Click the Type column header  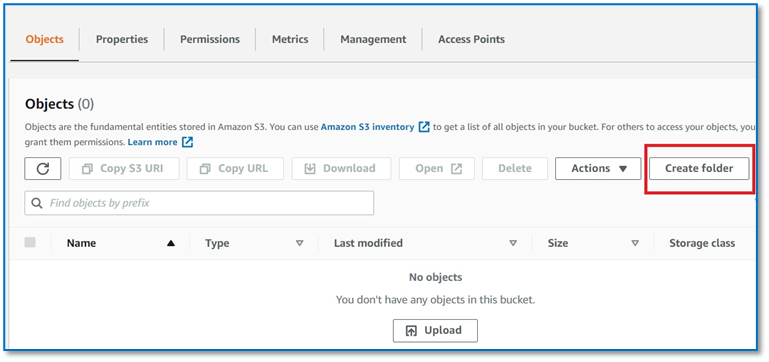(x=217, y=243)
